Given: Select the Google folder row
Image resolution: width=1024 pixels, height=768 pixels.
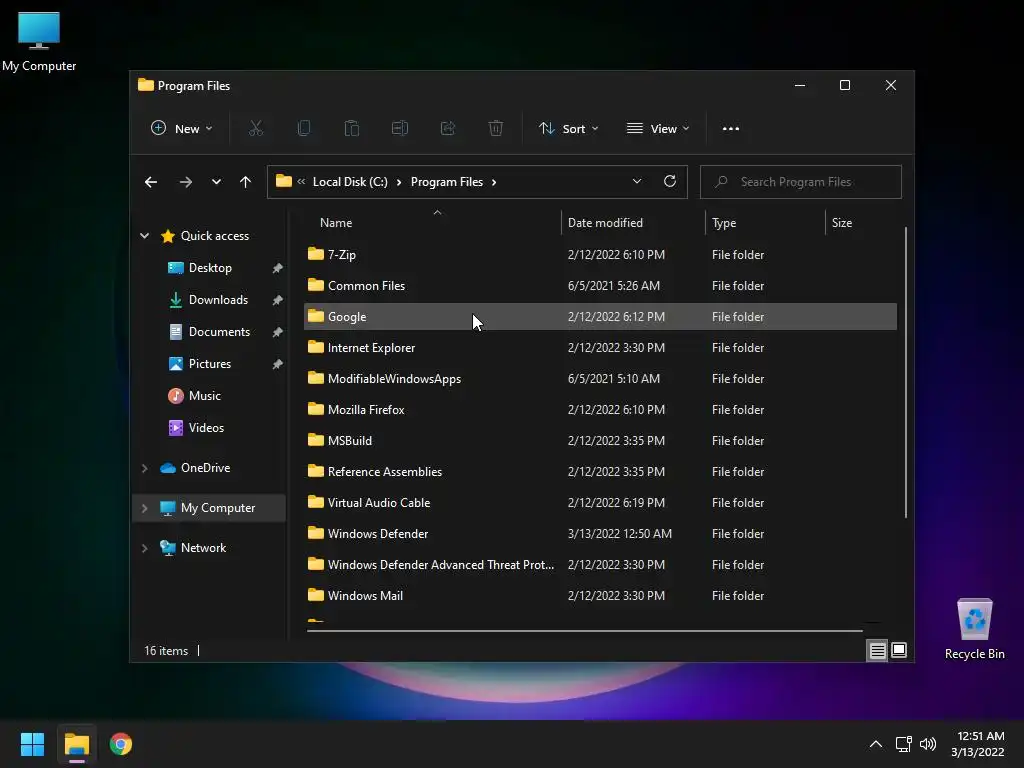Looking at the screenshot, I should click(x=600, y=317).
